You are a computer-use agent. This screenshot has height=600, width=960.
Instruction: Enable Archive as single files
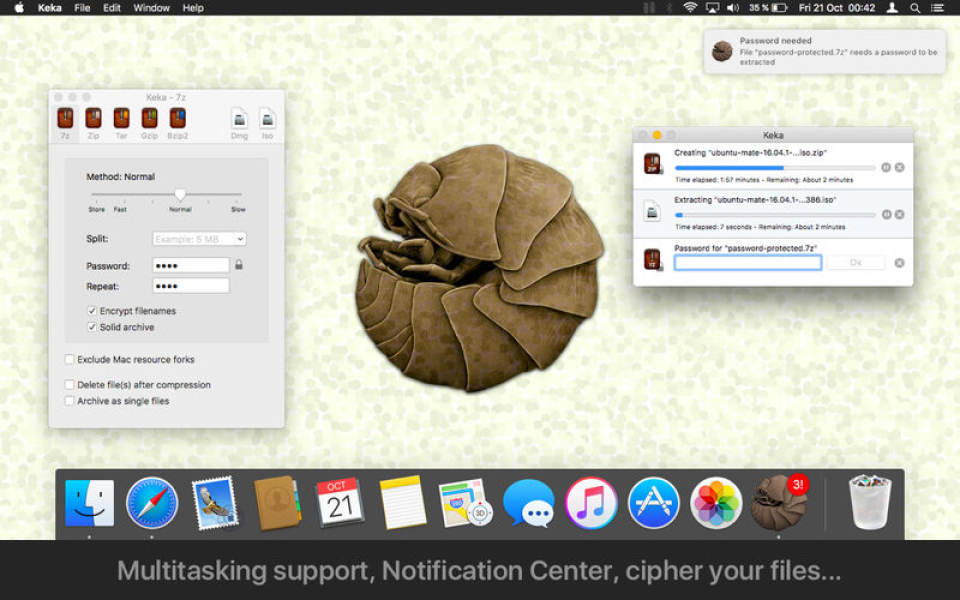pos(70,401)
